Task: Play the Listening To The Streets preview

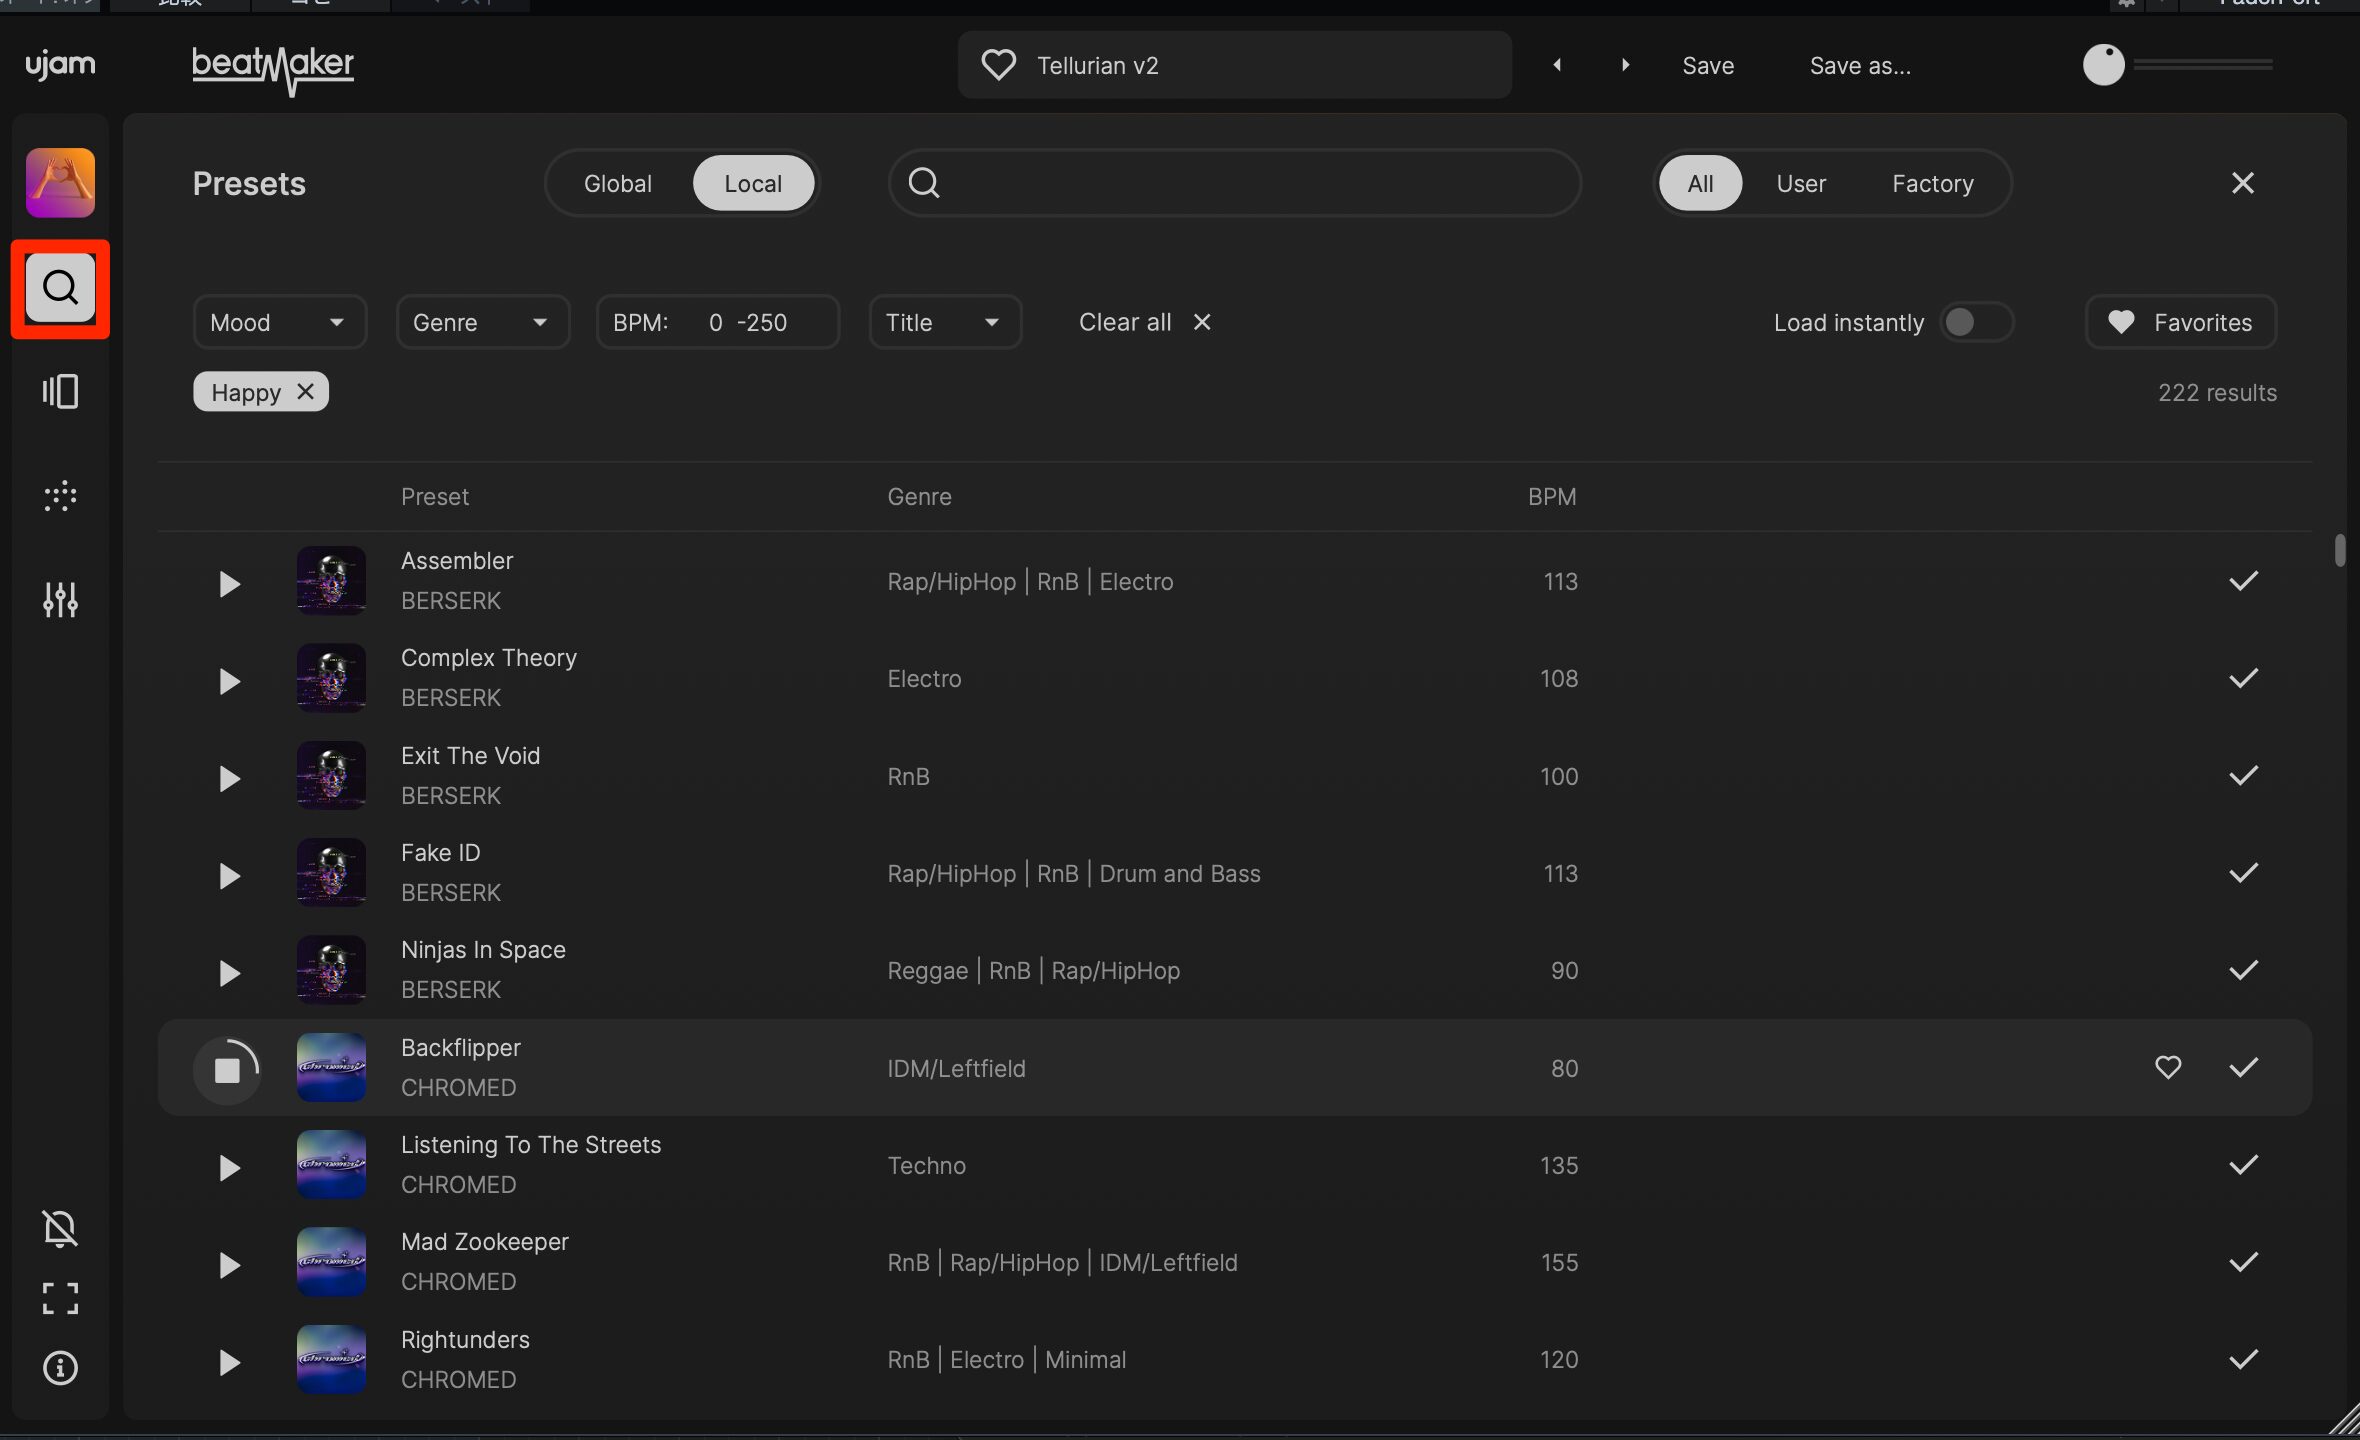Action: coord(229,1167)
